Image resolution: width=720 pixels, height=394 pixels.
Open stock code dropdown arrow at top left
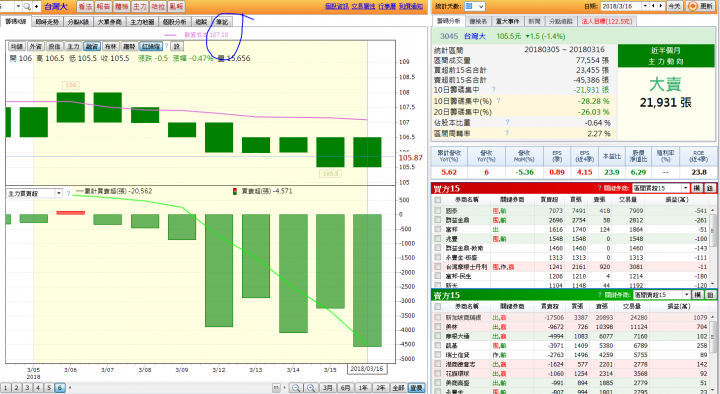[x=18, y=6]
